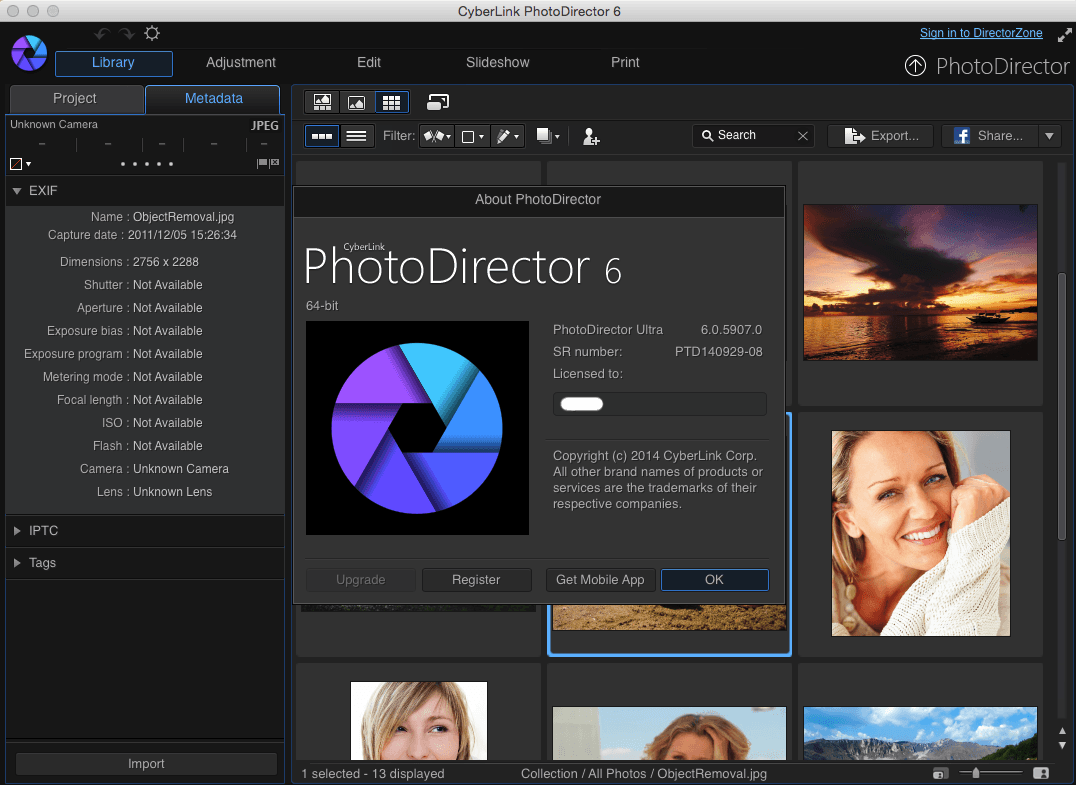The height and width of the screenshot is (785, 1076).
Task: Switch to browser only grid mode
Action: click(391, 102)
